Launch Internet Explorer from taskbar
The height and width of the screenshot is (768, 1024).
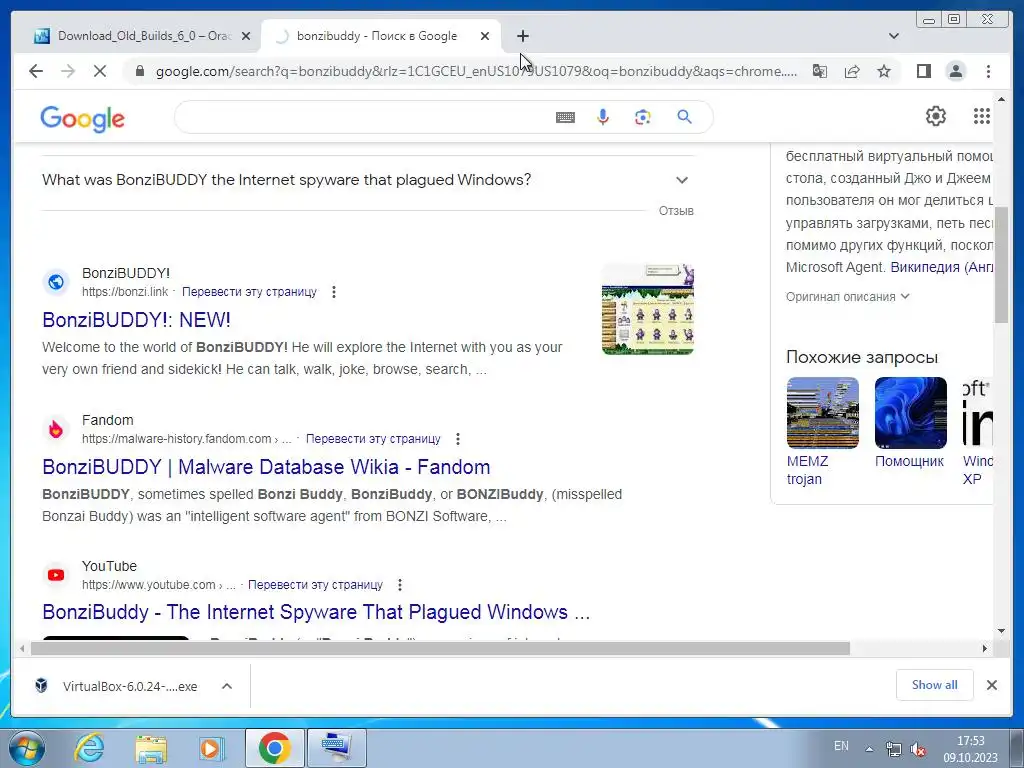pyautogui.click(x=89, y=748)
